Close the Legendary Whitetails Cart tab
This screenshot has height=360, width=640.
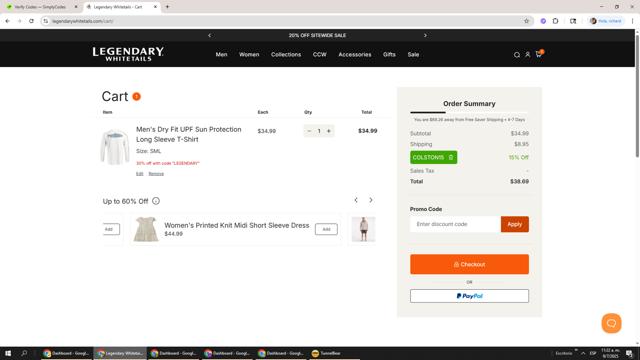pyautogui.click(x=155, y=7)
